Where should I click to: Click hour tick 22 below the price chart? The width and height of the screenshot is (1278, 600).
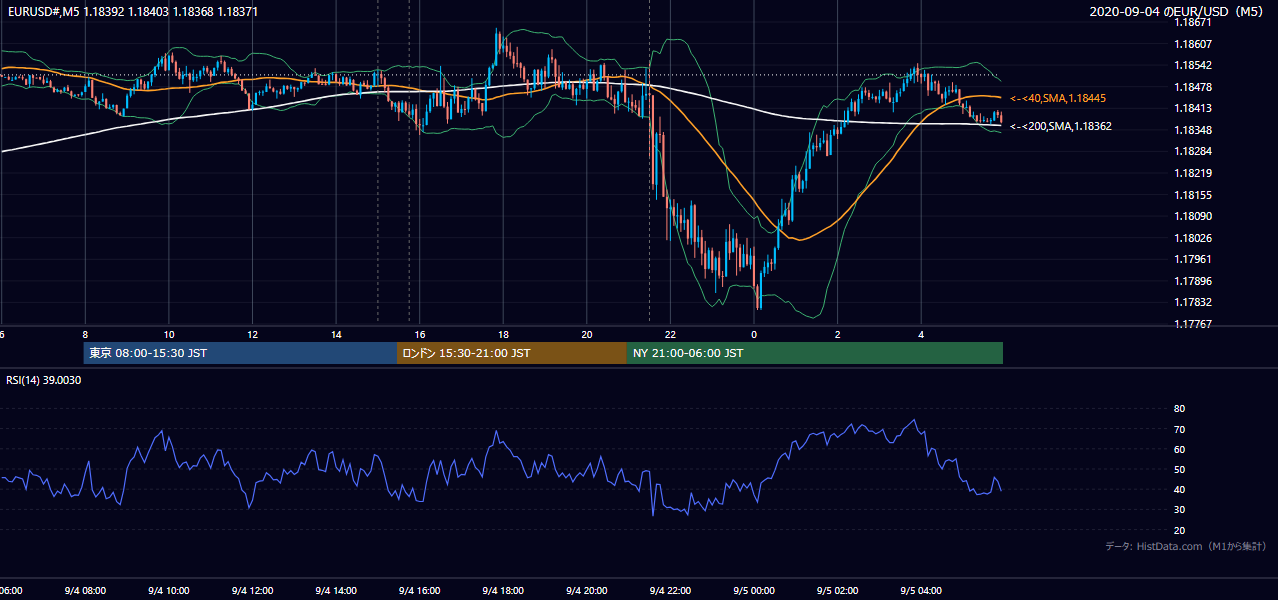coord(671,335)
